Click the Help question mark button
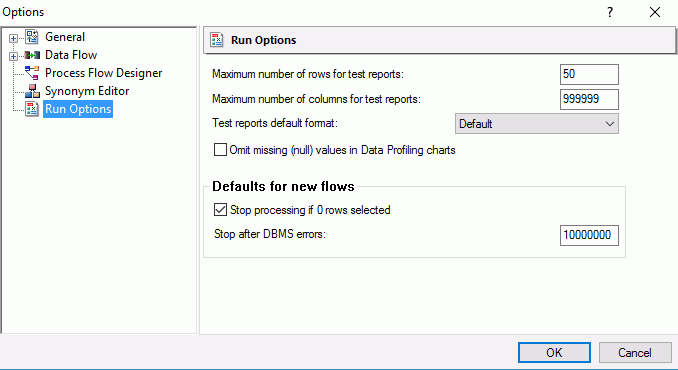 [x=610, y=12]
